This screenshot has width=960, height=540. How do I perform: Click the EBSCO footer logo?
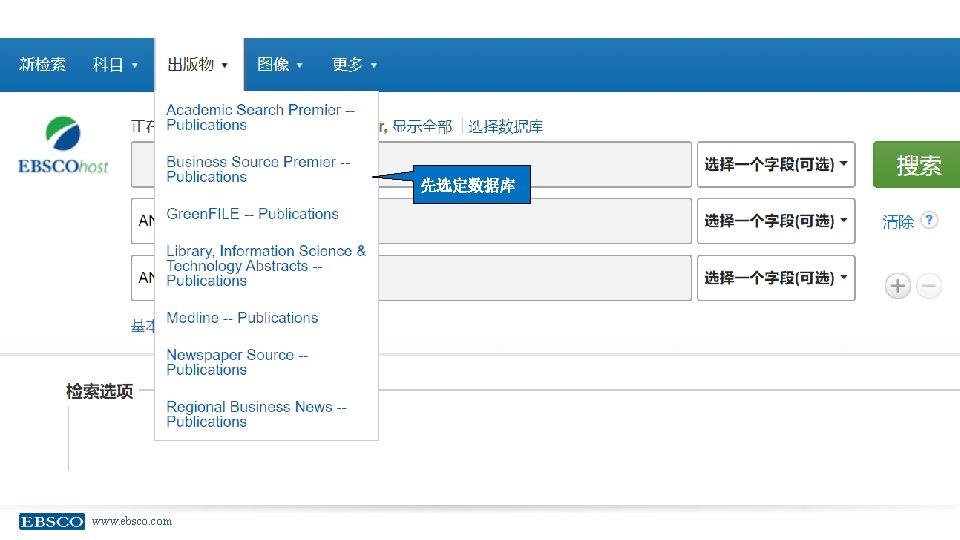point(51,521)
